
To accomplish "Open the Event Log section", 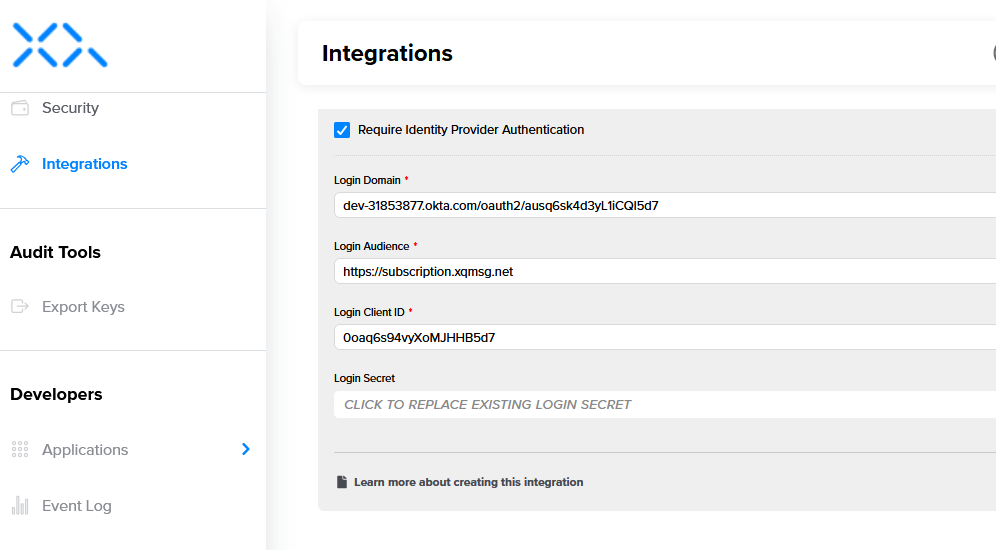I will [x=76, y=506].
